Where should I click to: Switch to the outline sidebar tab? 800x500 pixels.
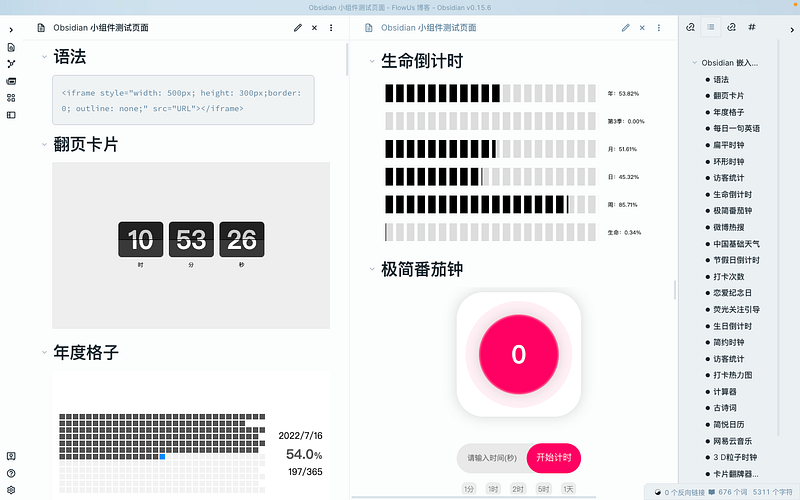click(x=711, y=27)
